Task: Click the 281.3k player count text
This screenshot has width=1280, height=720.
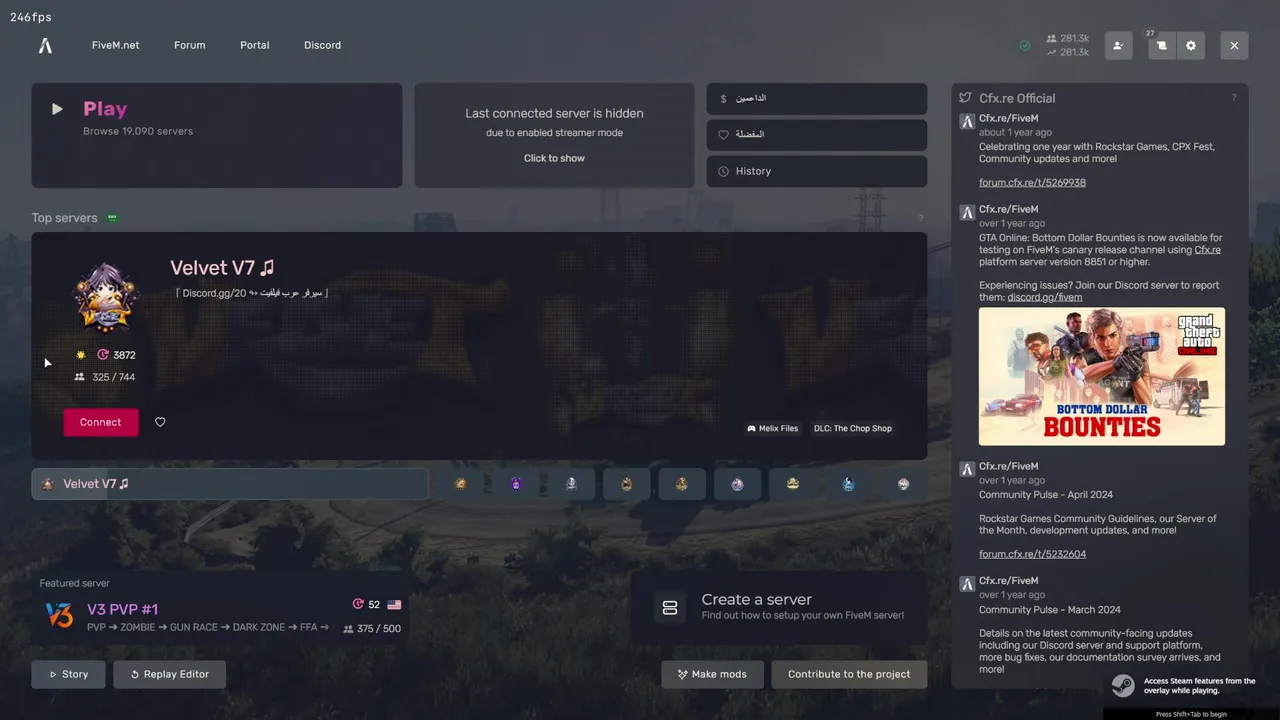Action: 1074,39
